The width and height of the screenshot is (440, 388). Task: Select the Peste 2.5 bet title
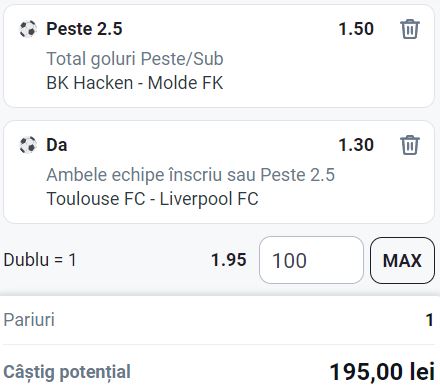pos(84,29)
